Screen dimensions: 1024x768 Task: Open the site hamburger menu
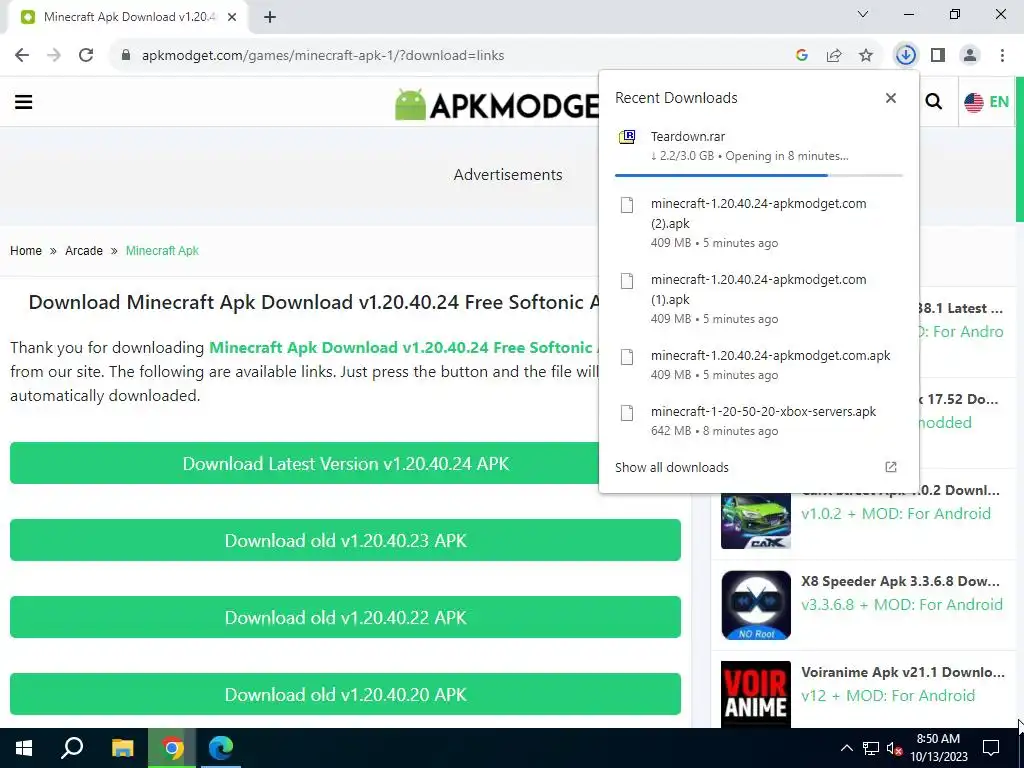(24, 102)
